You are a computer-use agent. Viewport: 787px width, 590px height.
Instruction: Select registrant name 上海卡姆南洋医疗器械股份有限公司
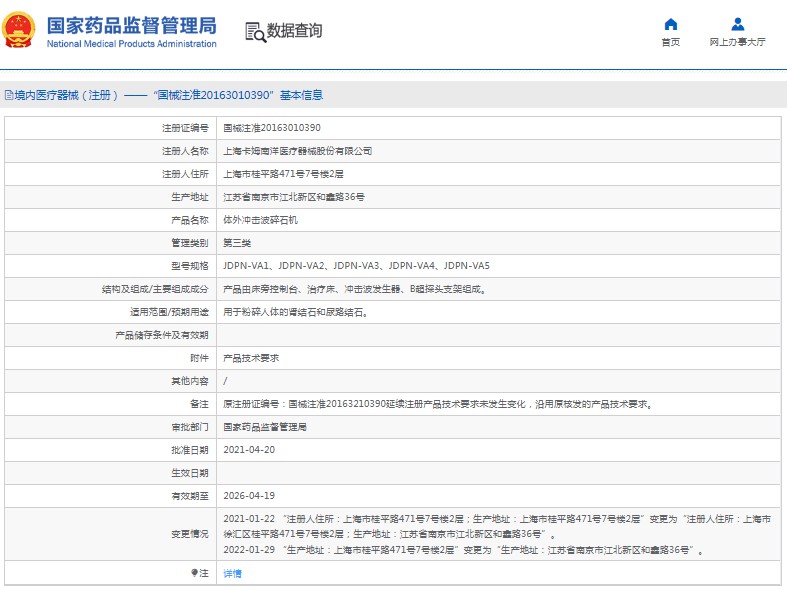(298, 151)
